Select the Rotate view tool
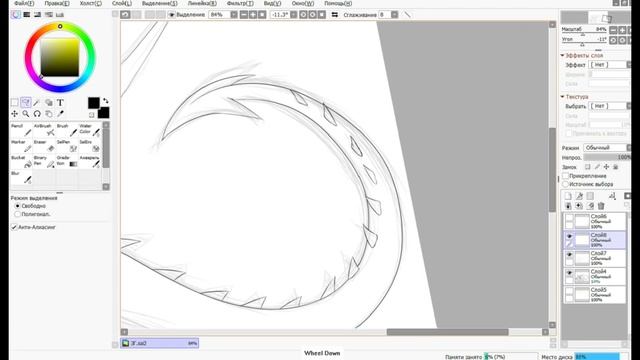This screenshot has width=640, height=360. 37,113
